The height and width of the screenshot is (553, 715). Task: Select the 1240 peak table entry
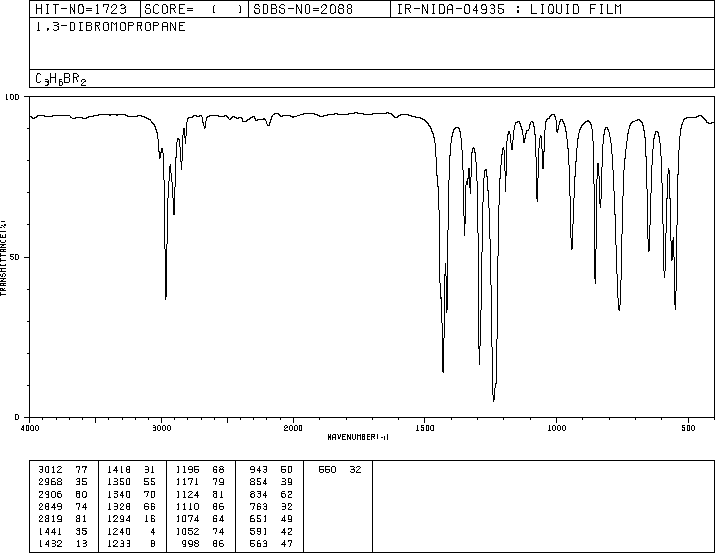(131, 531)
